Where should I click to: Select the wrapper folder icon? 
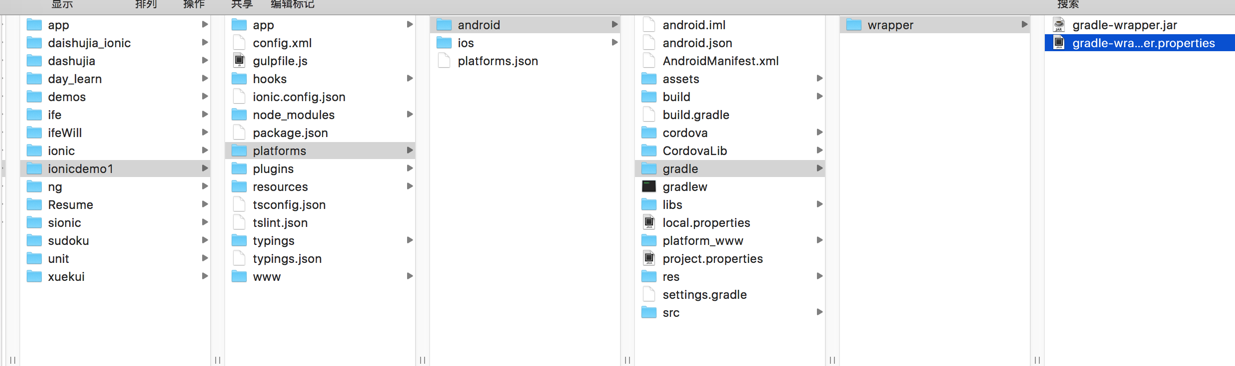(x=854, y=25)
